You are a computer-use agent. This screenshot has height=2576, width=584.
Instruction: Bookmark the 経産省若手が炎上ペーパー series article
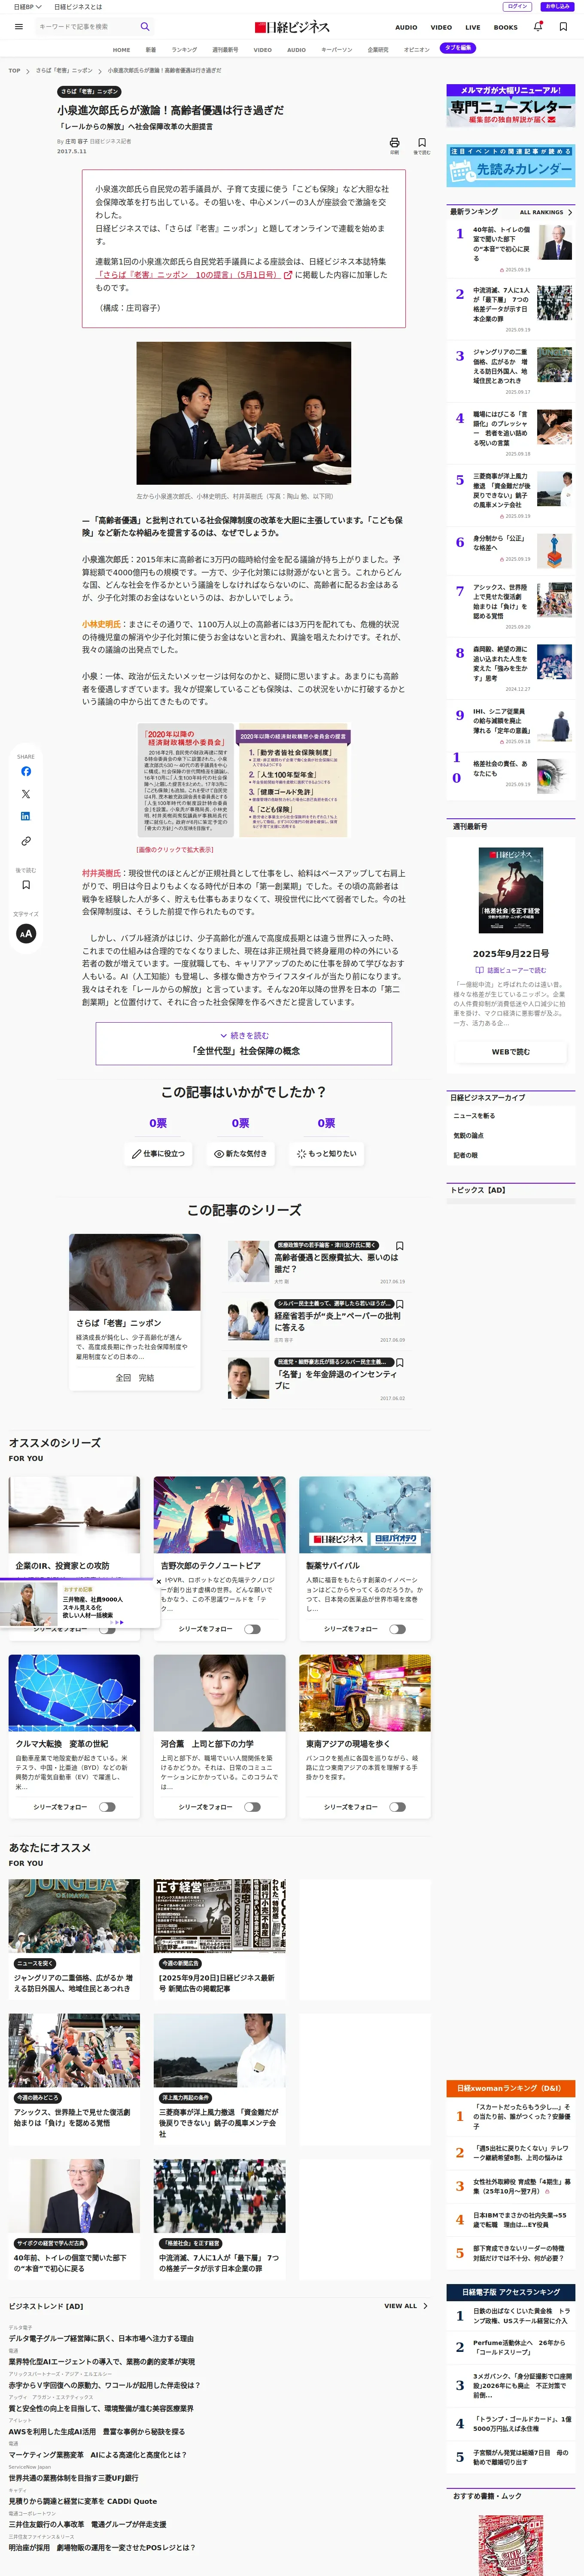(400, 1304)
